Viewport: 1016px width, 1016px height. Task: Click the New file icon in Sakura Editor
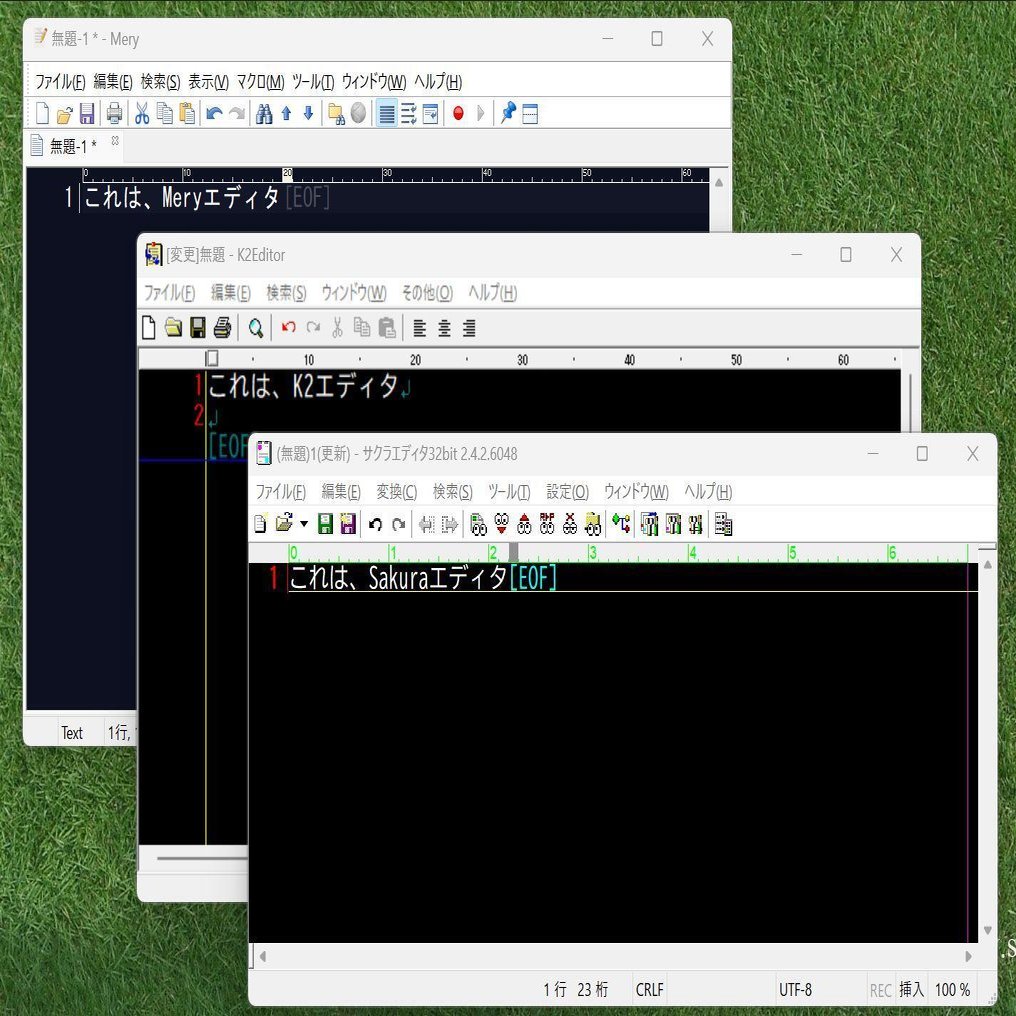click(x=260, y=524)
